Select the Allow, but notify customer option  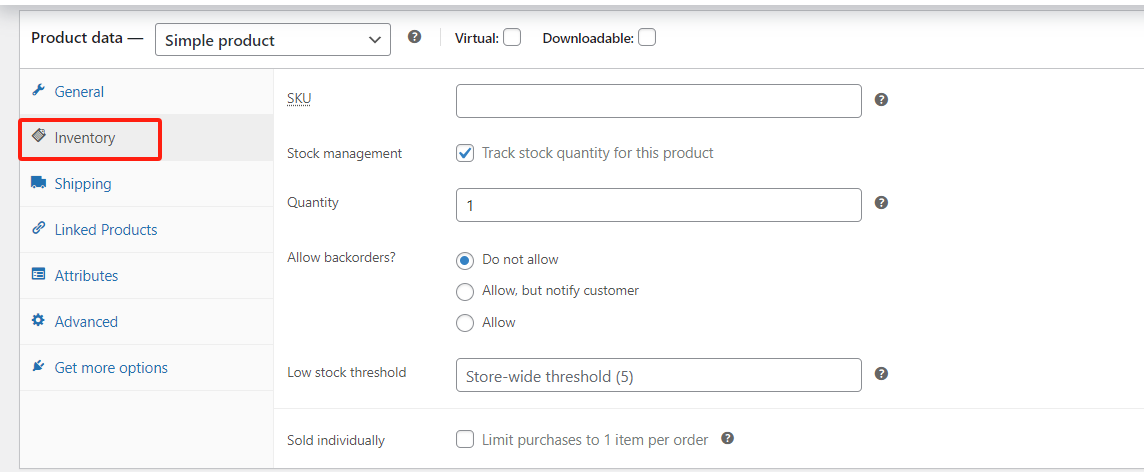coord(465,291)
